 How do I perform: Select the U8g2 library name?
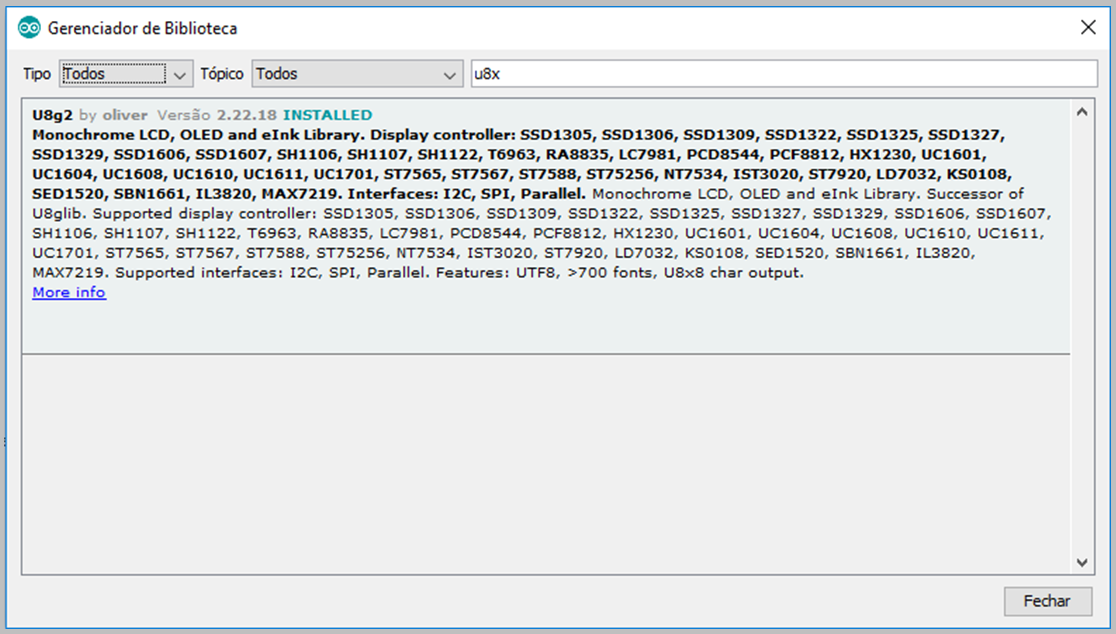(x=52, y=115)
